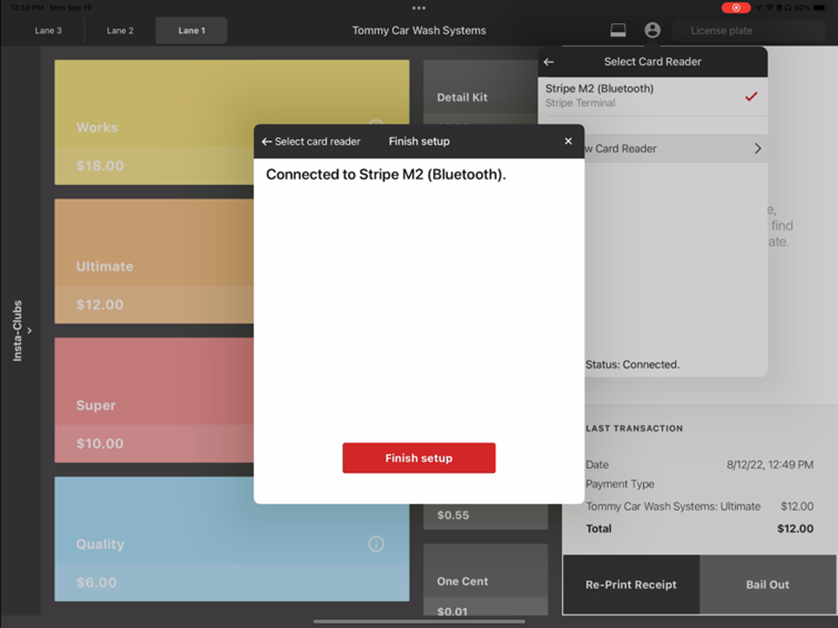This screenshot has width=838, height=628.
Task: Switch to Lane 2
Action: (119, 30)
